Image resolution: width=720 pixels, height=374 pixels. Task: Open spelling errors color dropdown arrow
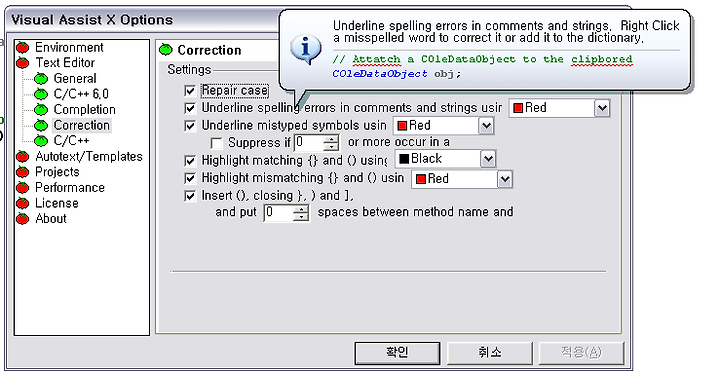coord(602,108)
